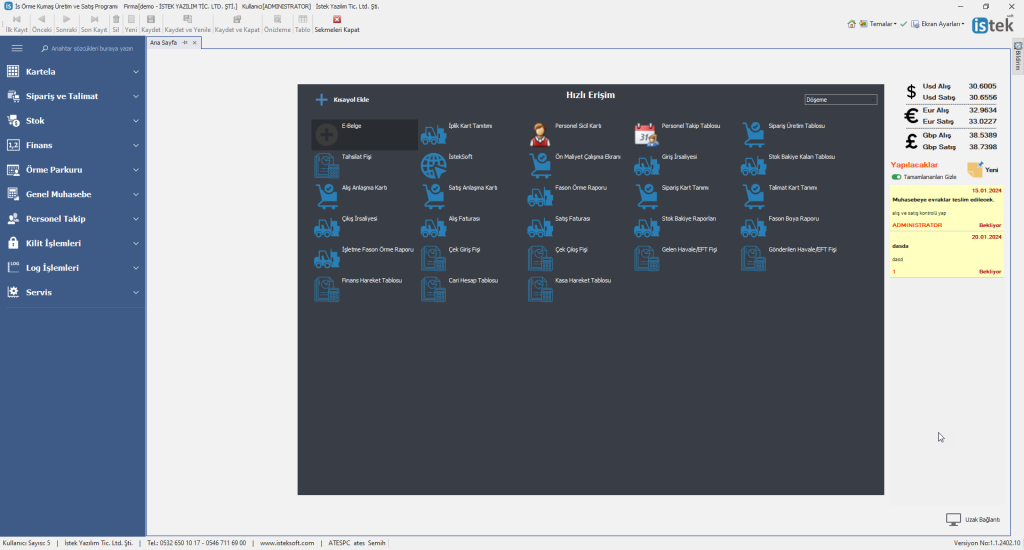Image resolution: width=1024 pixels, height=550 pixels.
Task: Expand the Kartela sidebar section
Action: (x=73, y=72)
